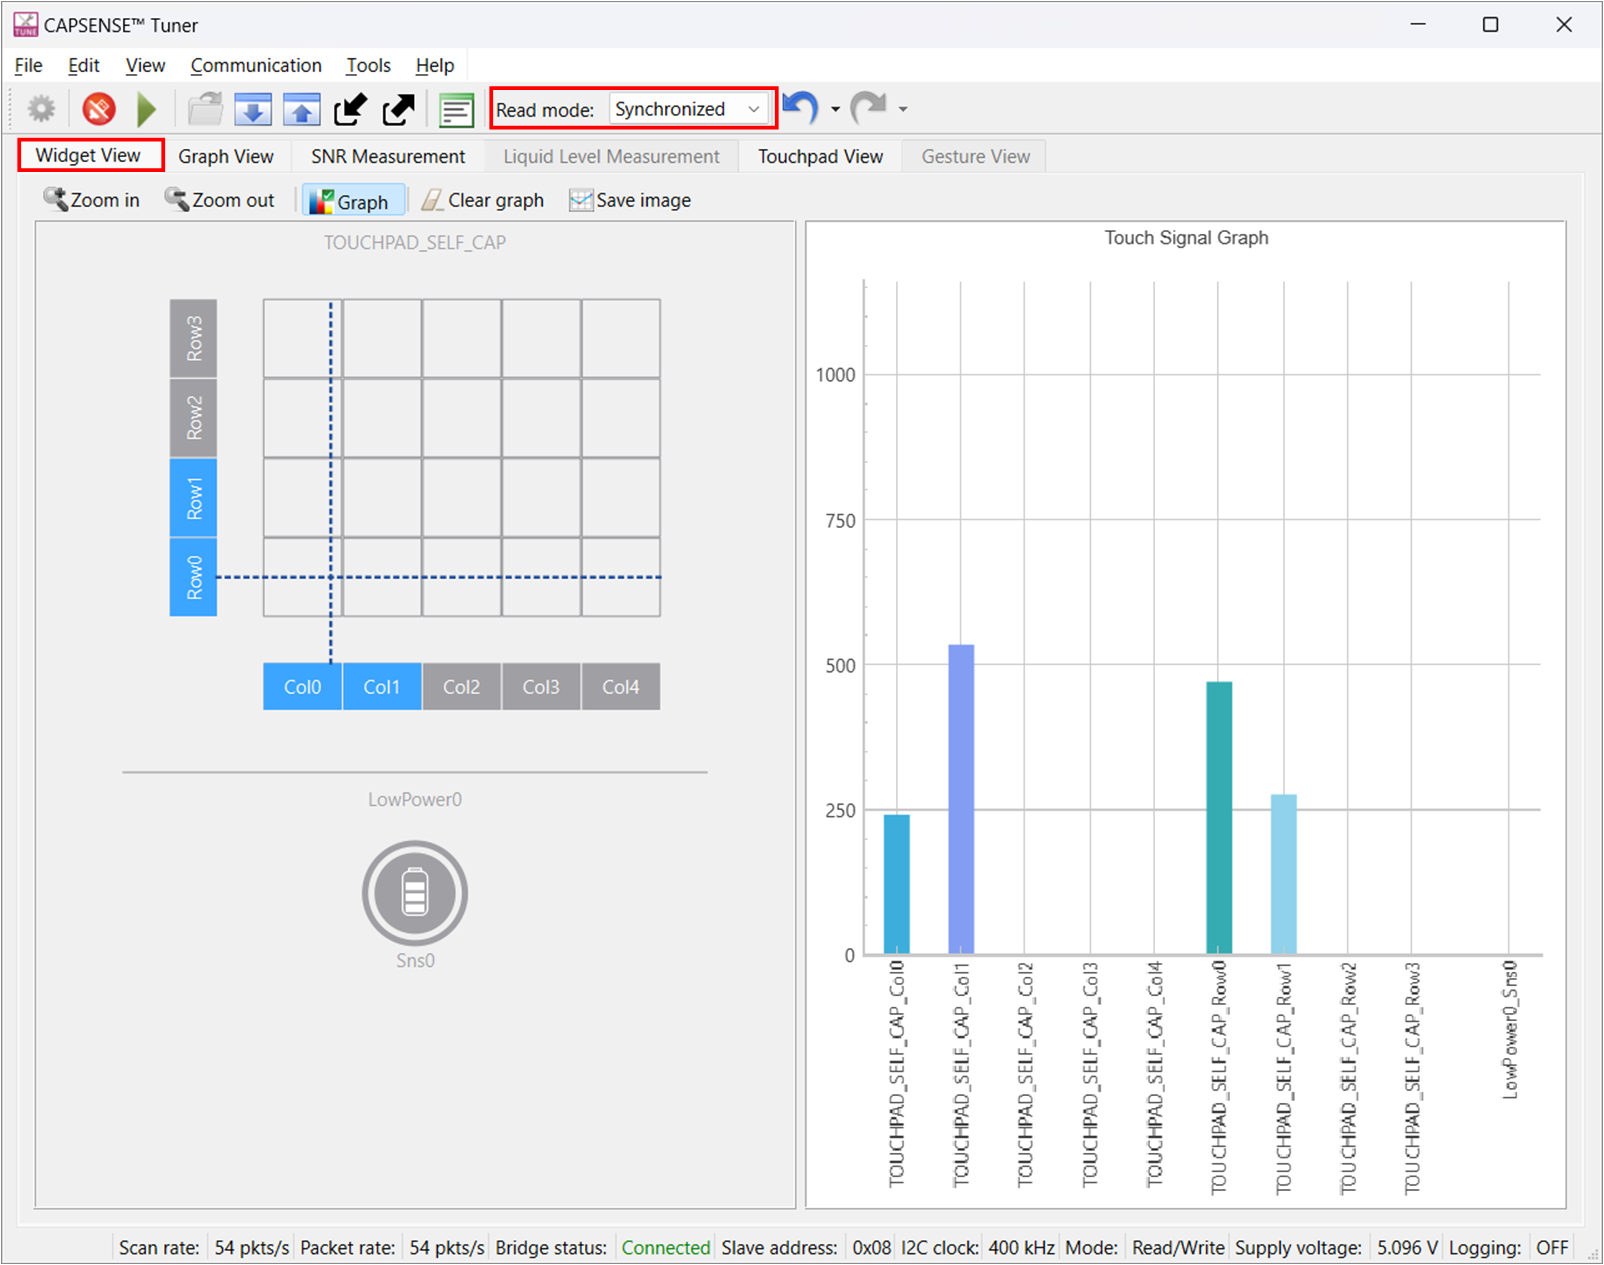Click the Import icon in toolbar
Image resolution: width=1604 pixels, height=1265 pixels.
click(x=350, y=109)
